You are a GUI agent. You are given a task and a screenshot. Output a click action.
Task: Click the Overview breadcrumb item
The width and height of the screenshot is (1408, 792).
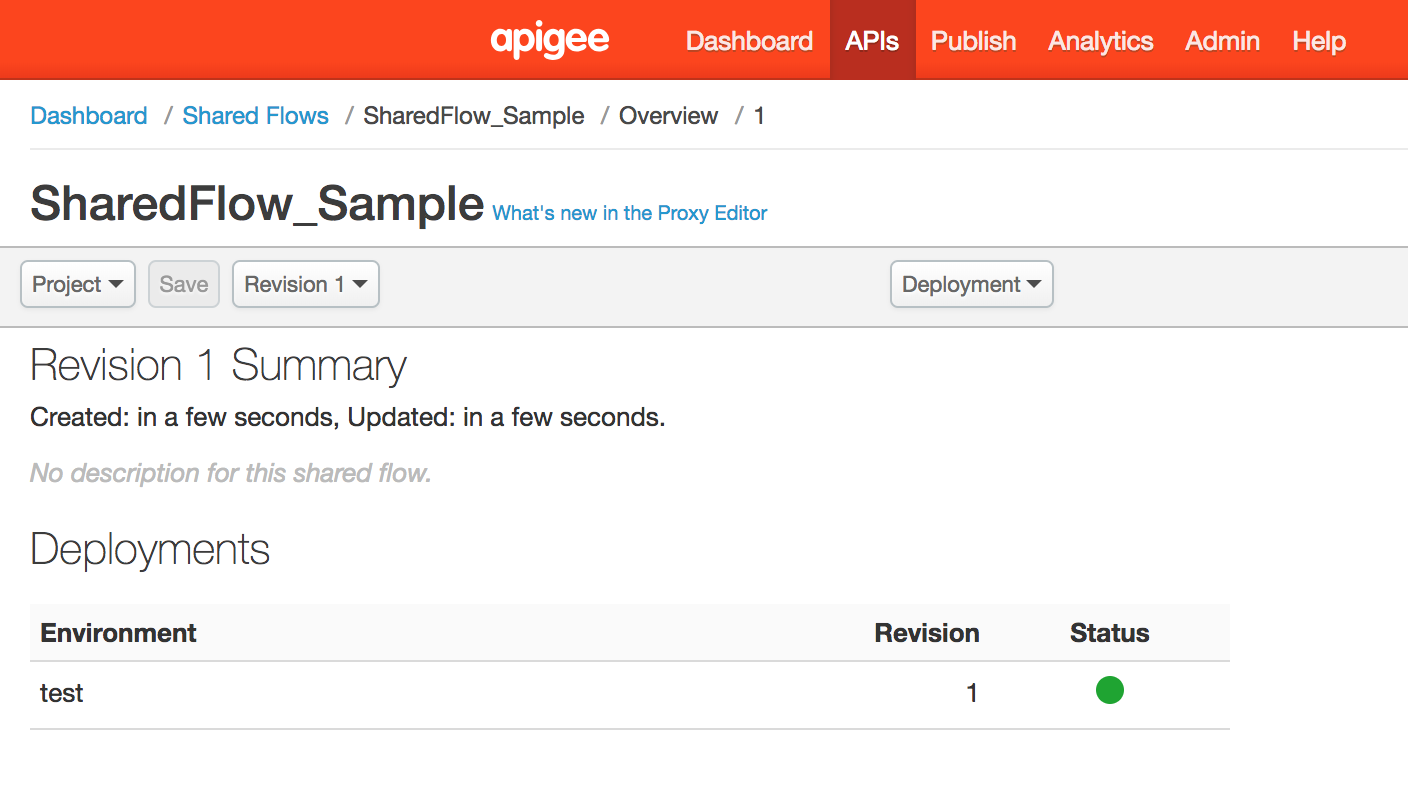pyautogui.click(x=668, y=116)
